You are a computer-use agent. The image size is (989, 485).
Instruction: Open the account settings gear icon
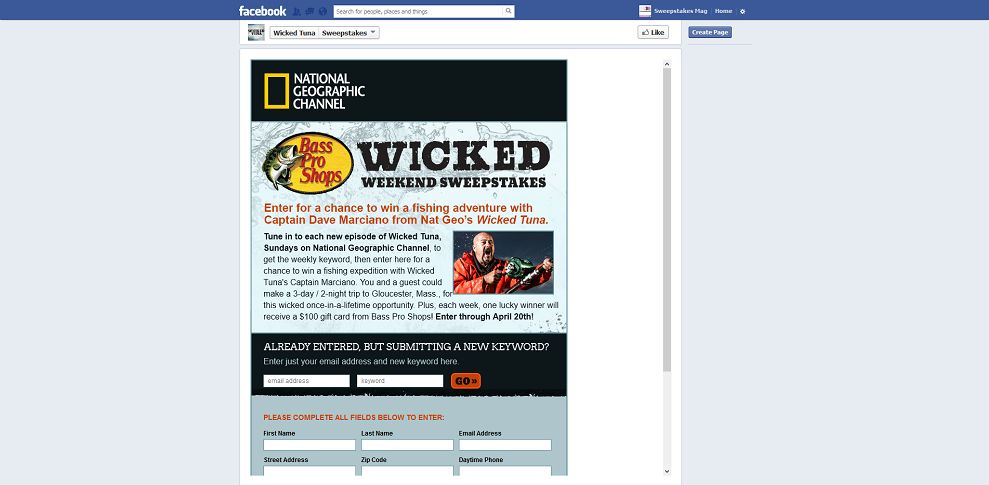[742, 11]
